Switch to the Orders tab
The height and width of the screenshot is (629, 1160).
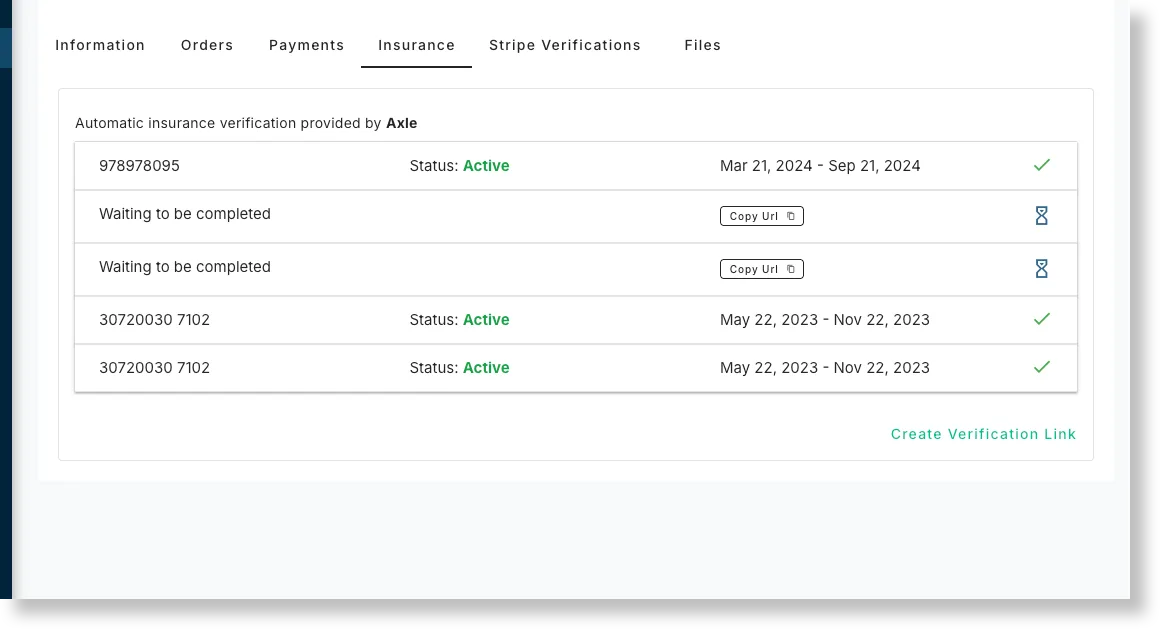(207, 45)
